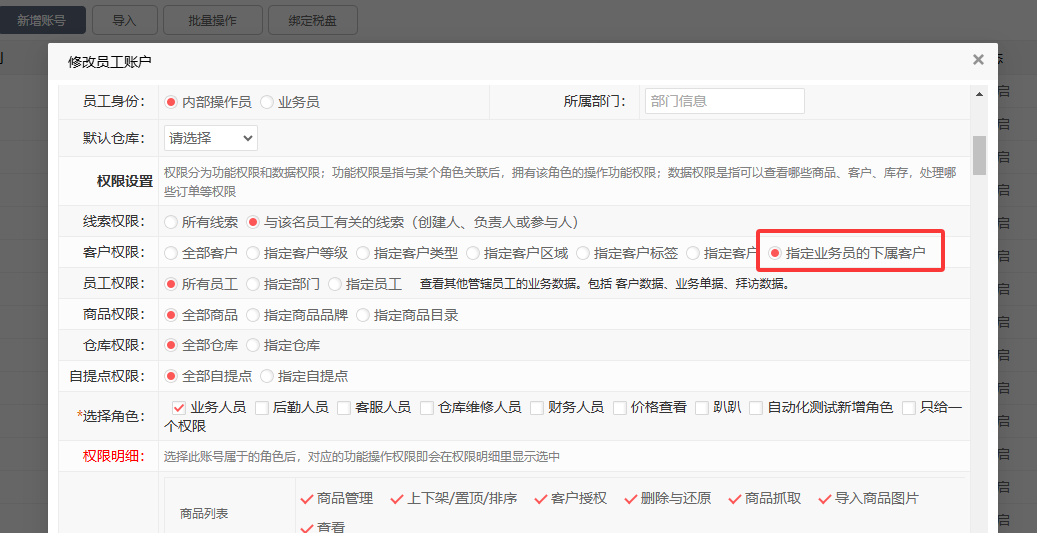Click the 绑定税盘 button

(312, 19)
